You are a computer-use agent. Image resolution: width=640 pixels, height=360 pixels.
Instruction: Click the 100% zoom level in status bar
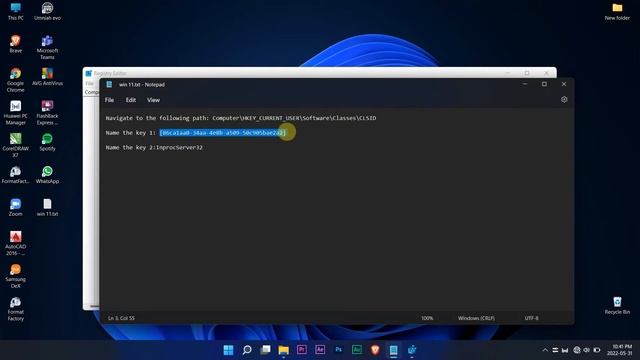pos(427,318)
